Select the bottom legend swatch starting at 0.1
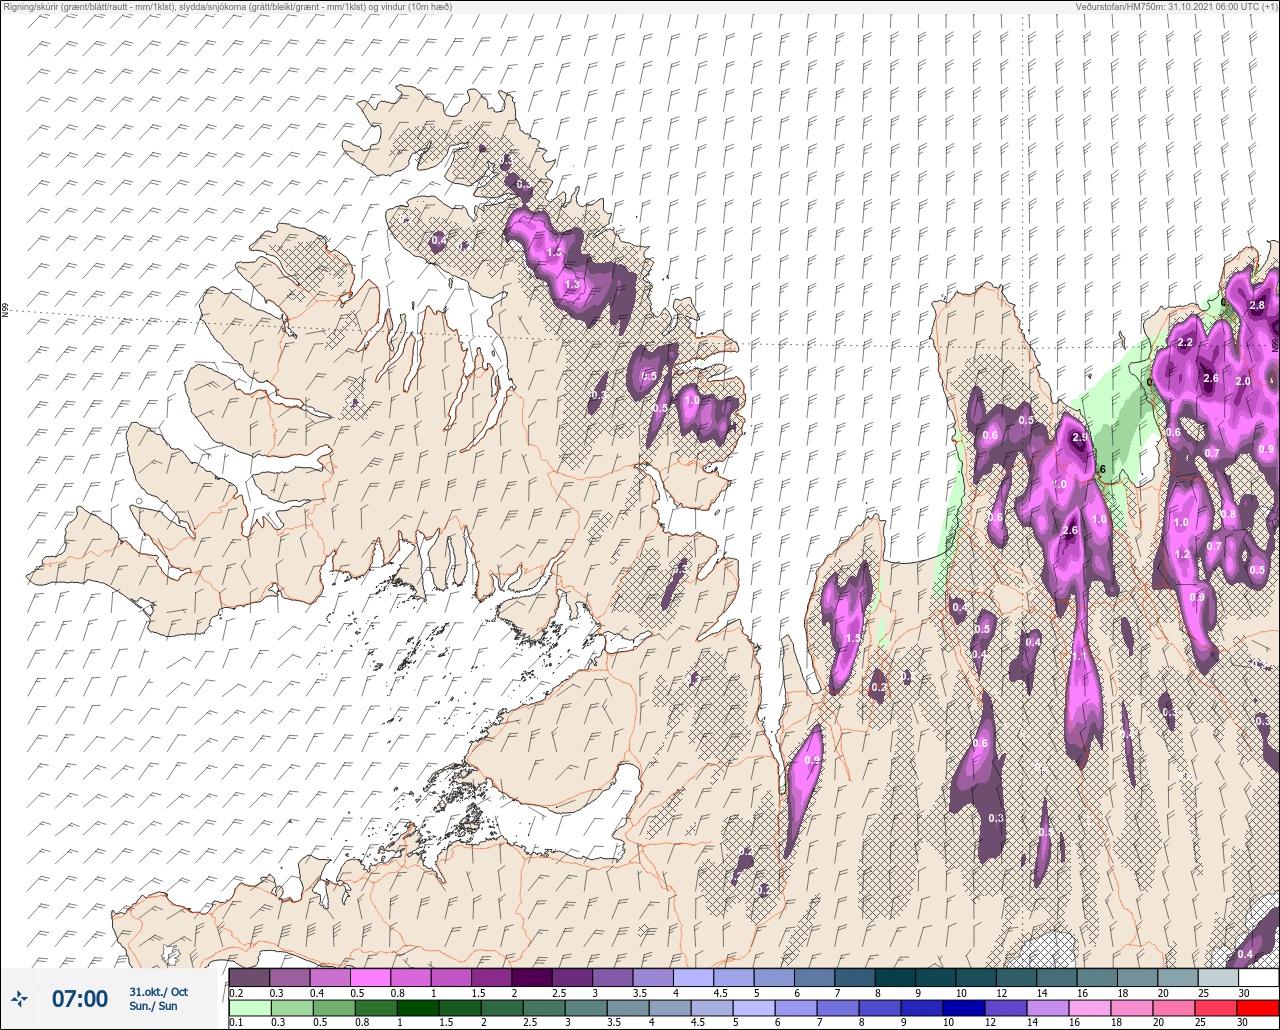Viewport: 1280px width, 1030px height. tap(249, 1008)
